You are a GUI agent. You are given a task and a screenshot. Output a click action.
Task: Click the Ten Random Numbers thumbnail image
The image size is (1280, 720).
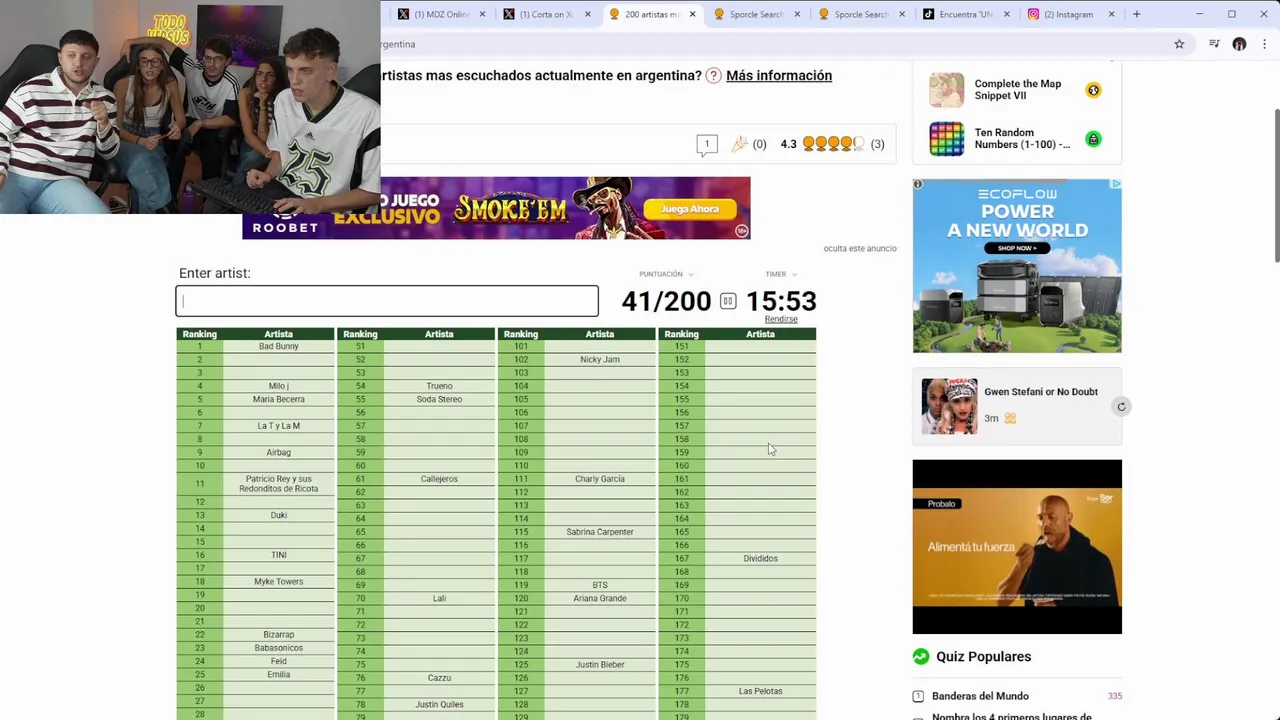[946, 139]
